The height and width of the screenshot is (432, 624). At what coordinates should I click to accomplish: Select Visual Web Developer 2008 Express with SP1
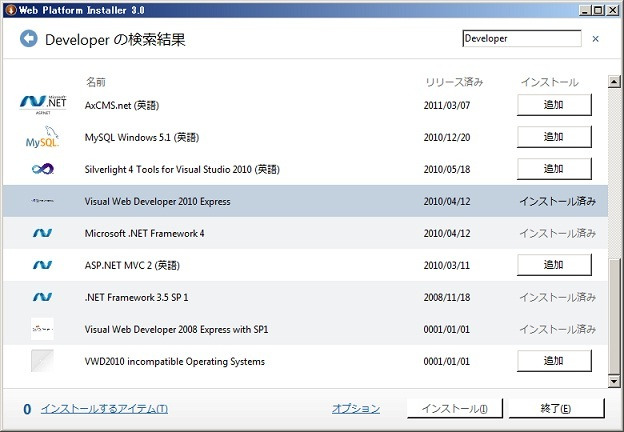point(176,329)
